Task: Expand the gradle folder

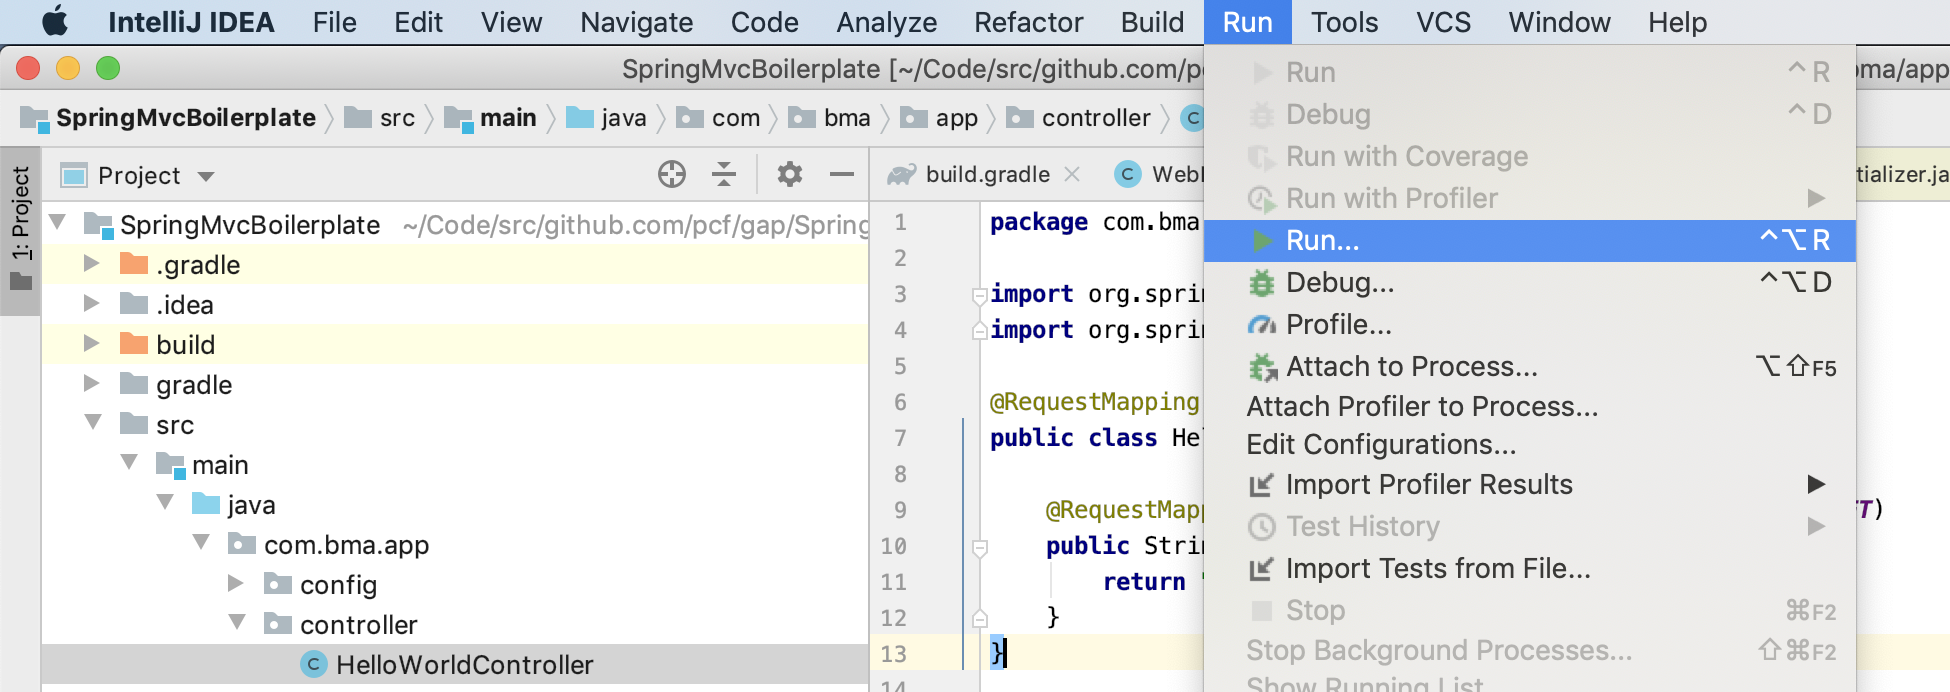Action: 92,383
